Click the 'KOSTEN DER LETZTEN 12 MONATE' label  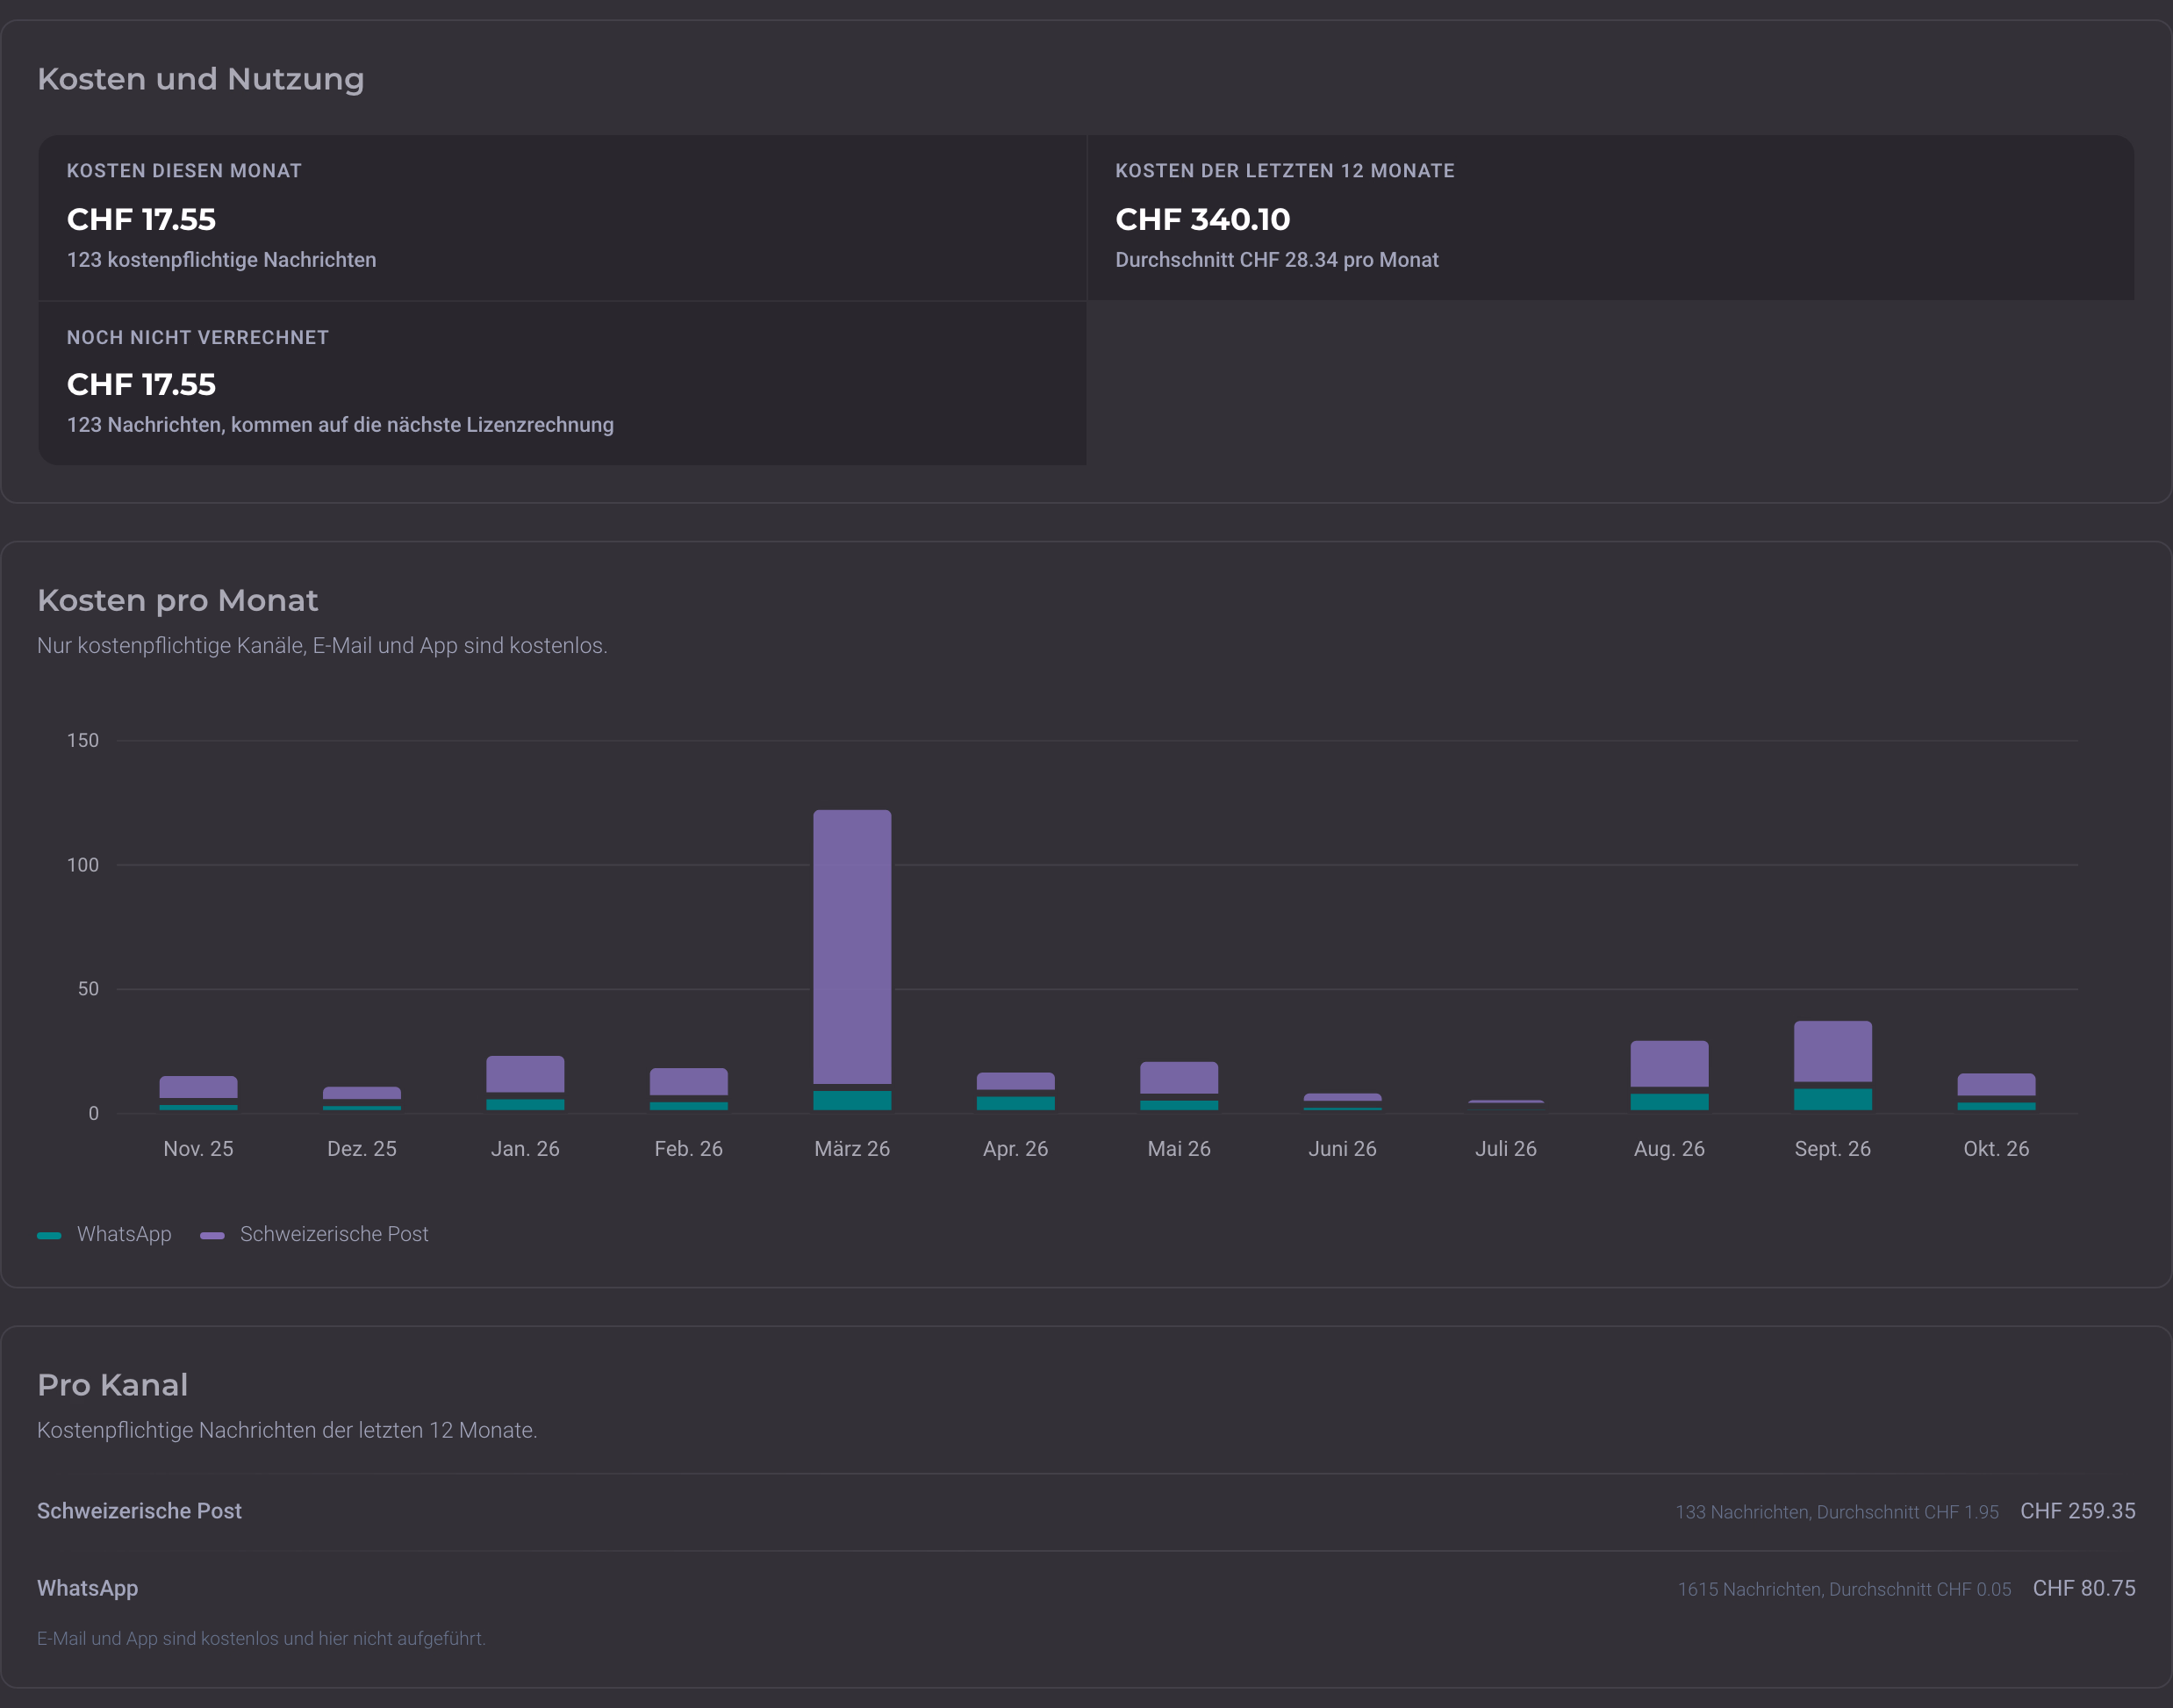[x=1285, y=171]
